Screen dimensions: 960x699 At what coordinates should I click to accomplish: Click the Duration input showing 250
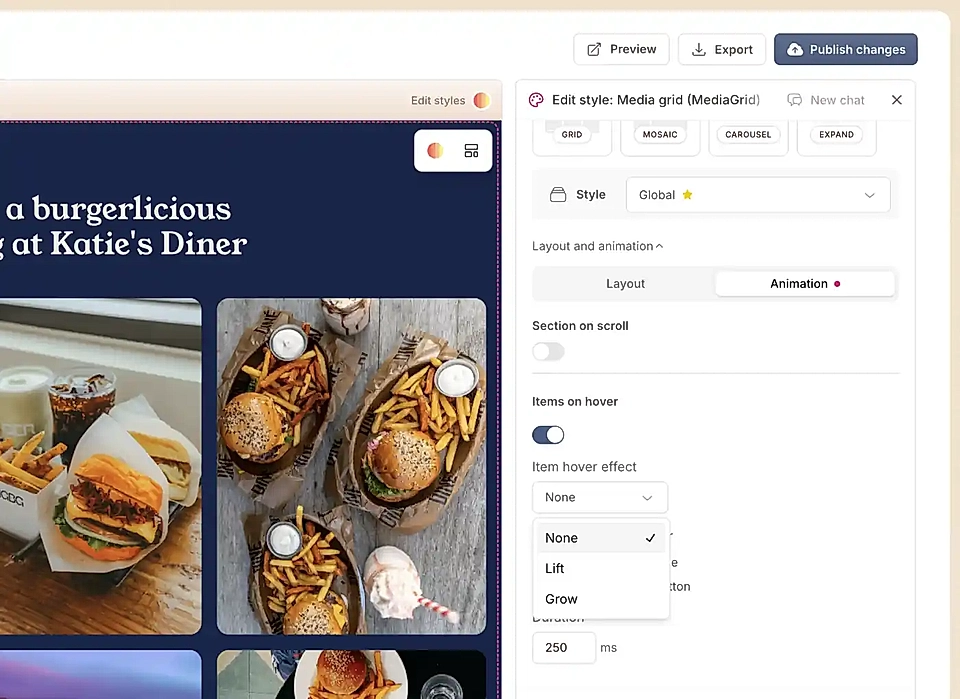coord(564,648)
